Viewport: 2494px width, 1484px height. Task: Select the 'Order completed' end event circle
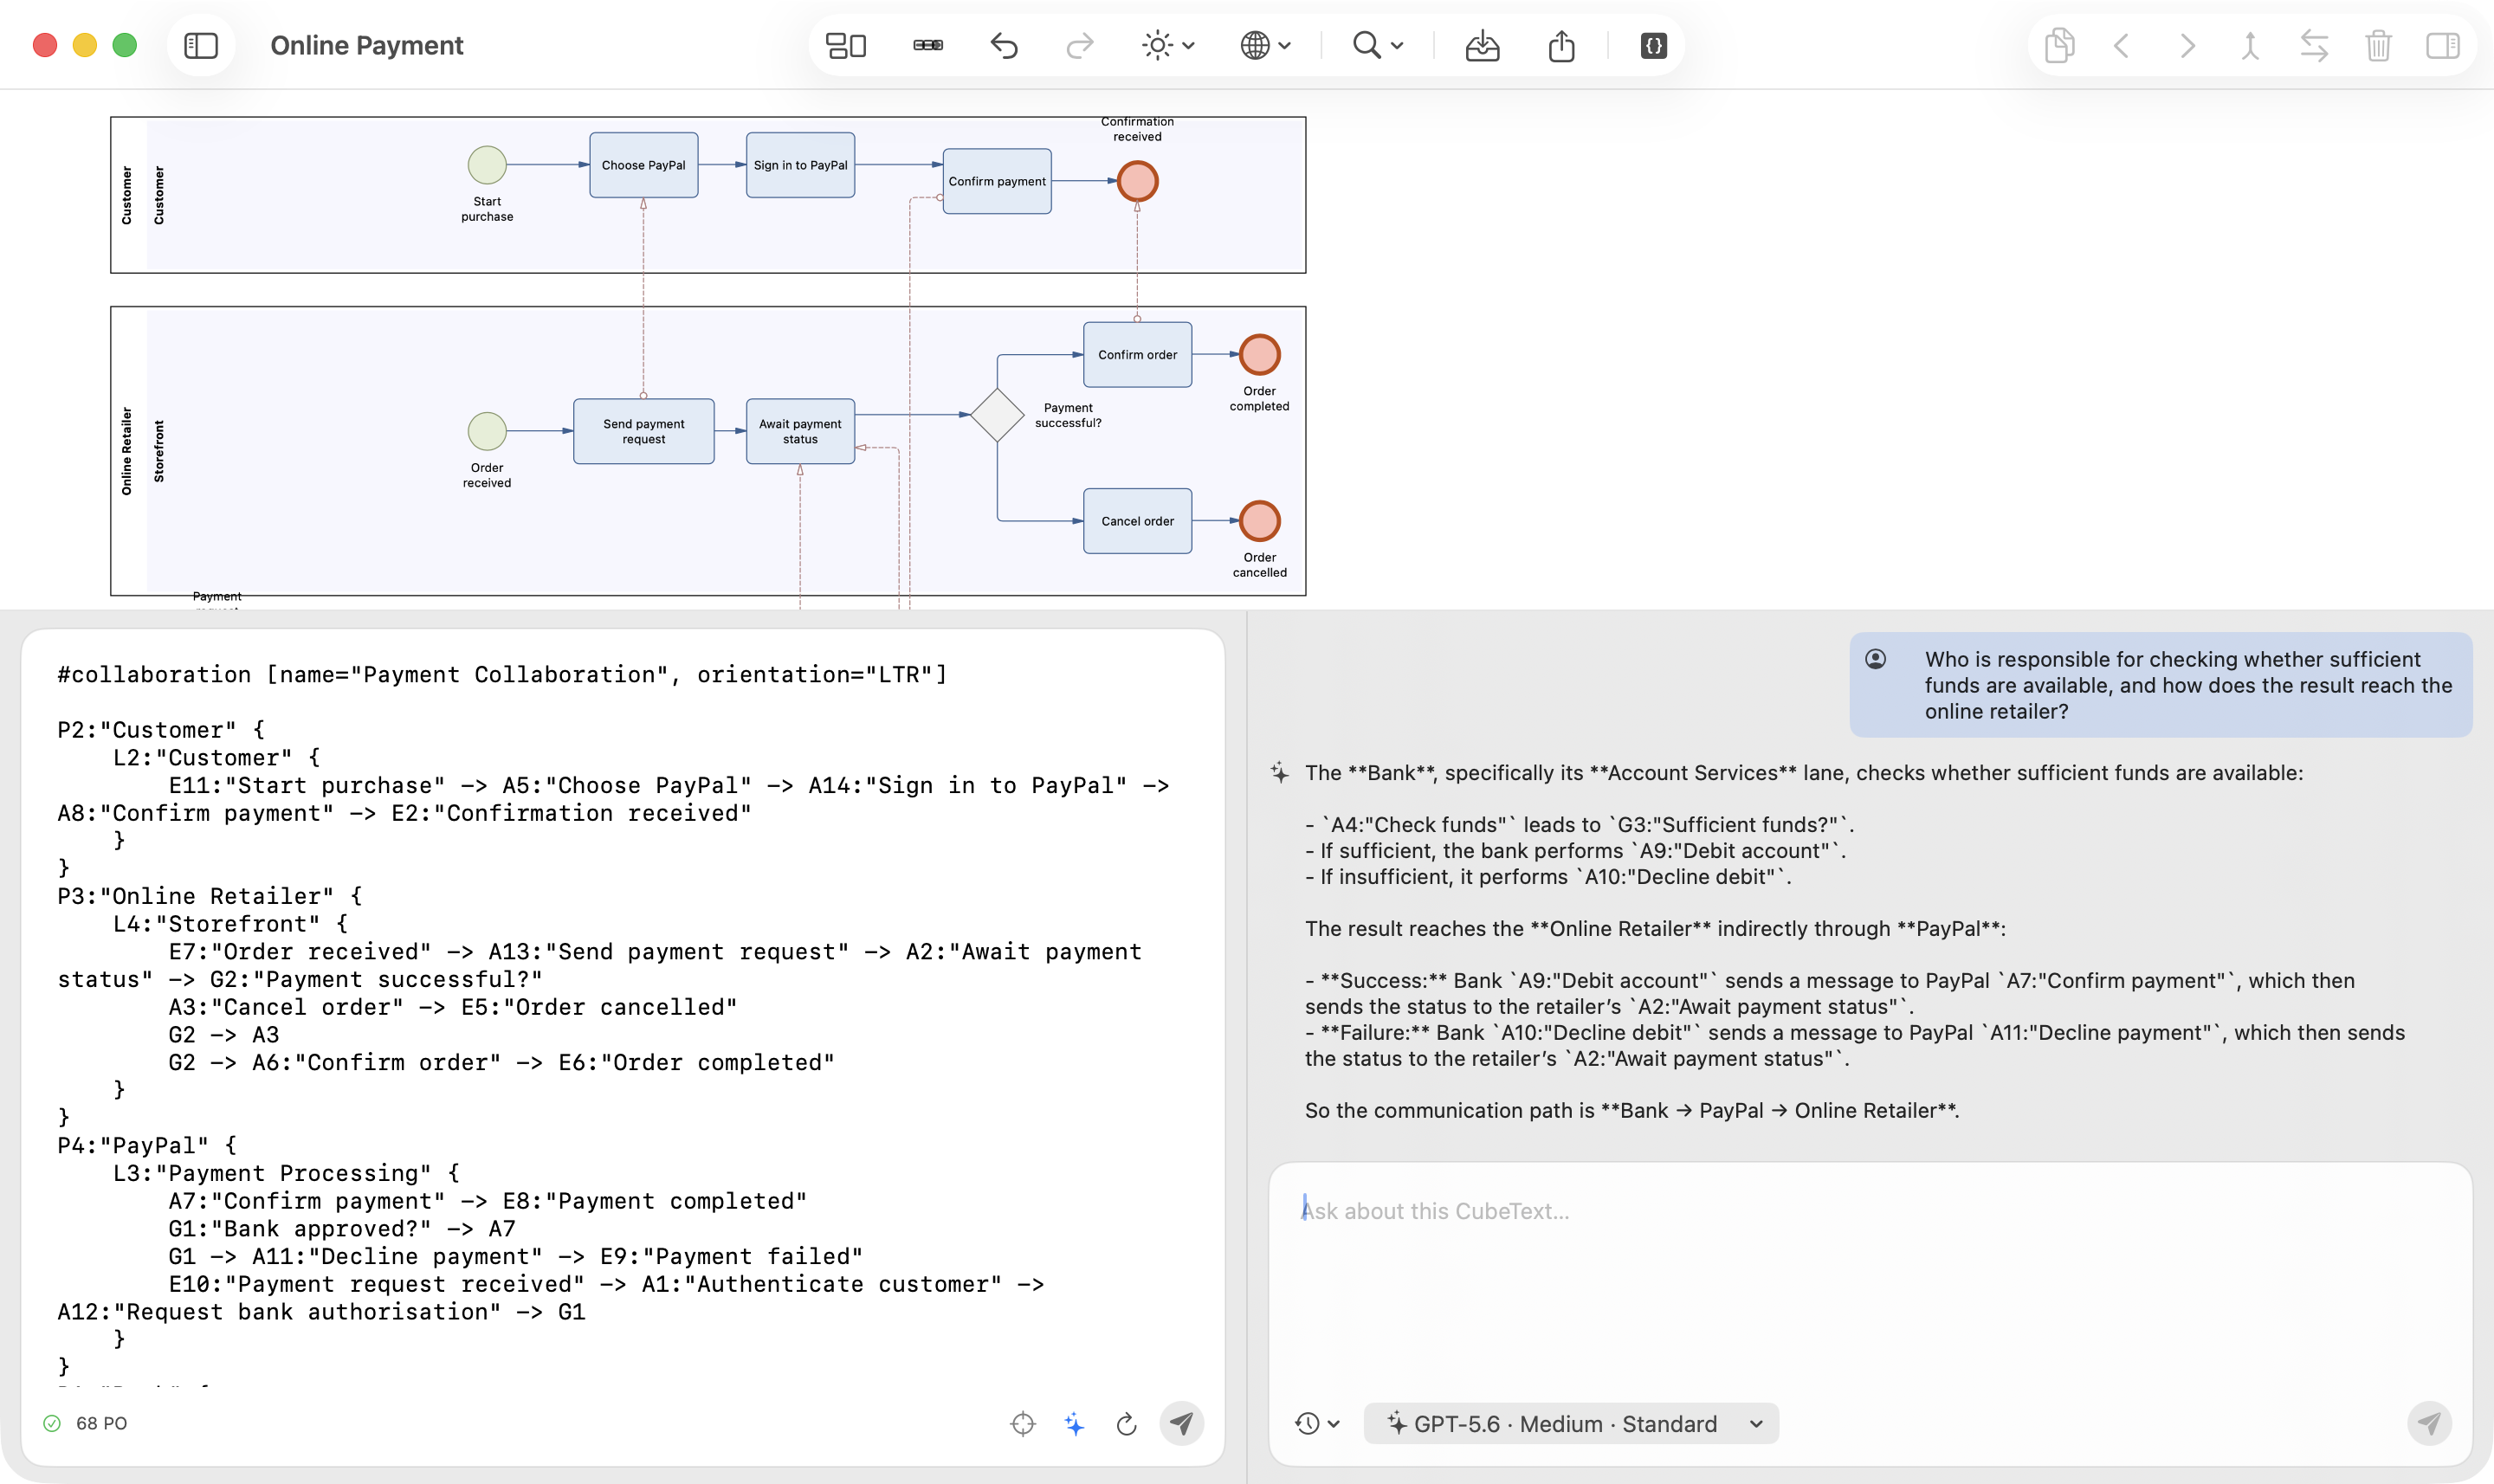point(1259,354)
